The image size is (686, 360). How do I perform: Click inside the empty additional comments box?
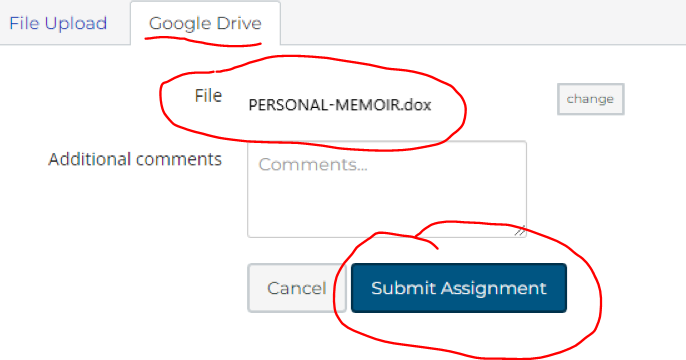(387, 189)
